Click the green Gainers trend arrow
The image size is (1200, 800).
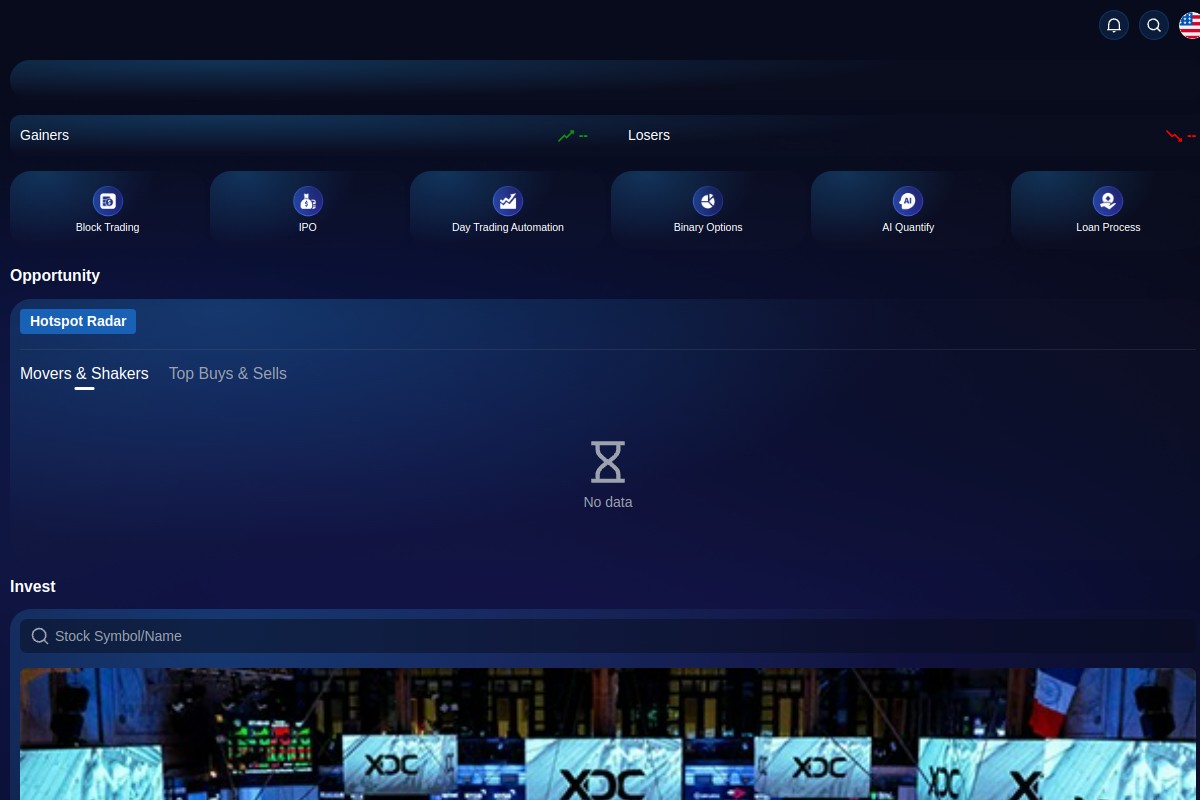tap(566, 135)
